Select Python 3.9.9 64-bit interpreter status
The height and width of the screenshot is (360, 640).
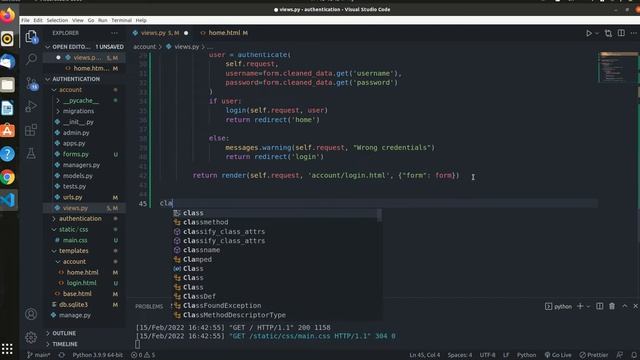click(98, 355)
